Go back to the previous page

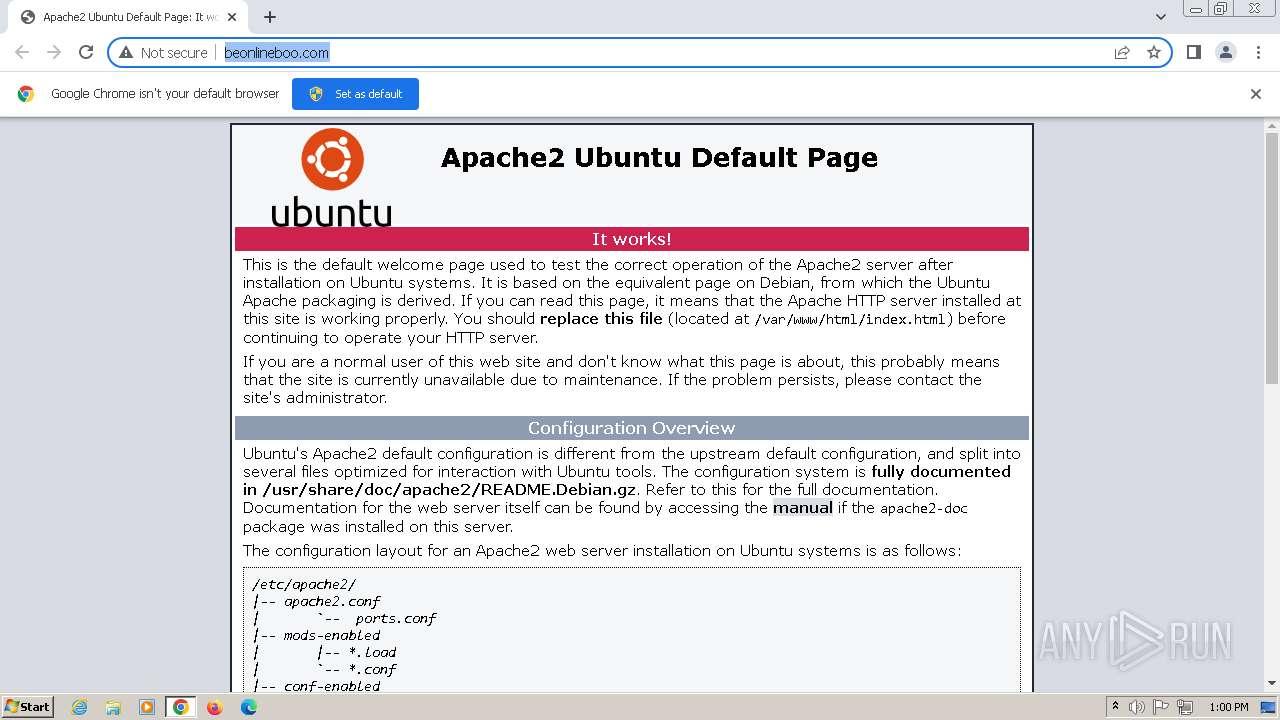pyautogui.click(x=22, y=52)
